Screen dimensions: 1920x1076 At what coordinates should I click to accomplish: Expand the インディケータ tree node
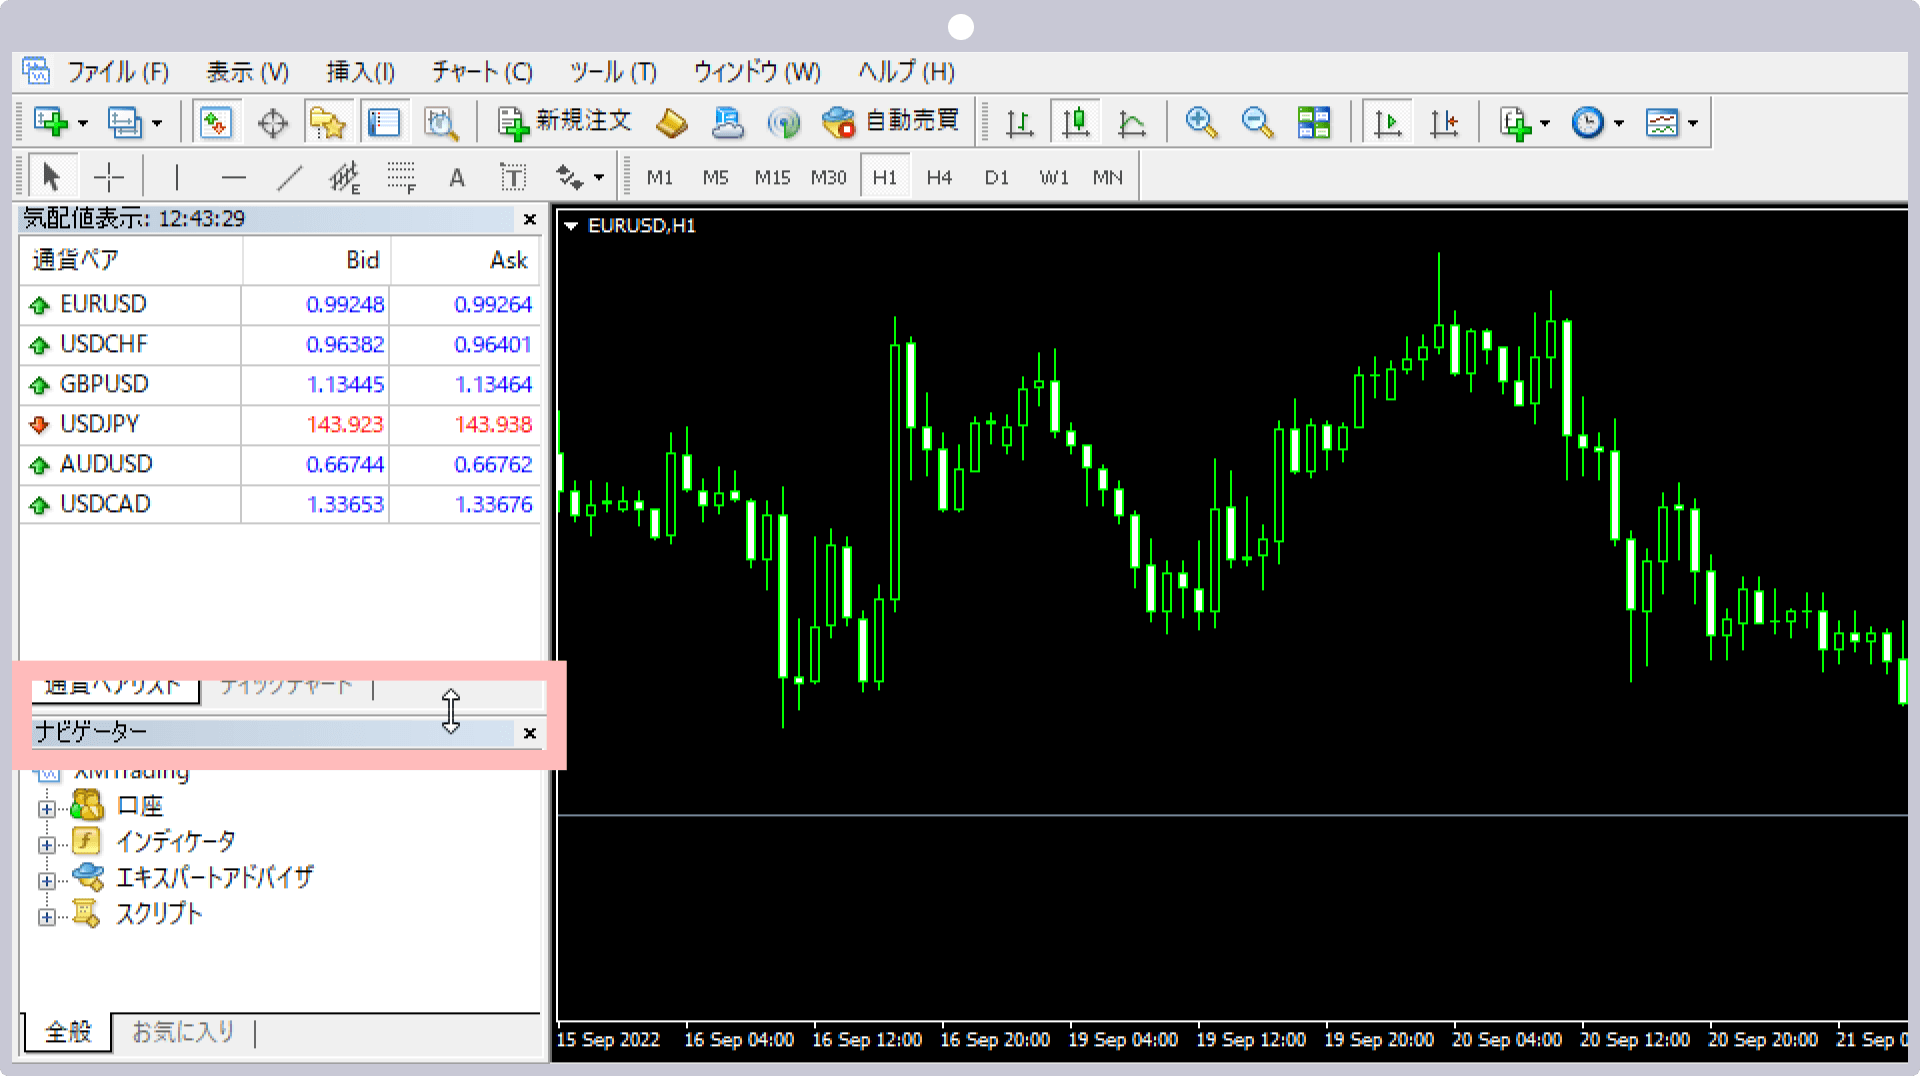click(46, 845)
